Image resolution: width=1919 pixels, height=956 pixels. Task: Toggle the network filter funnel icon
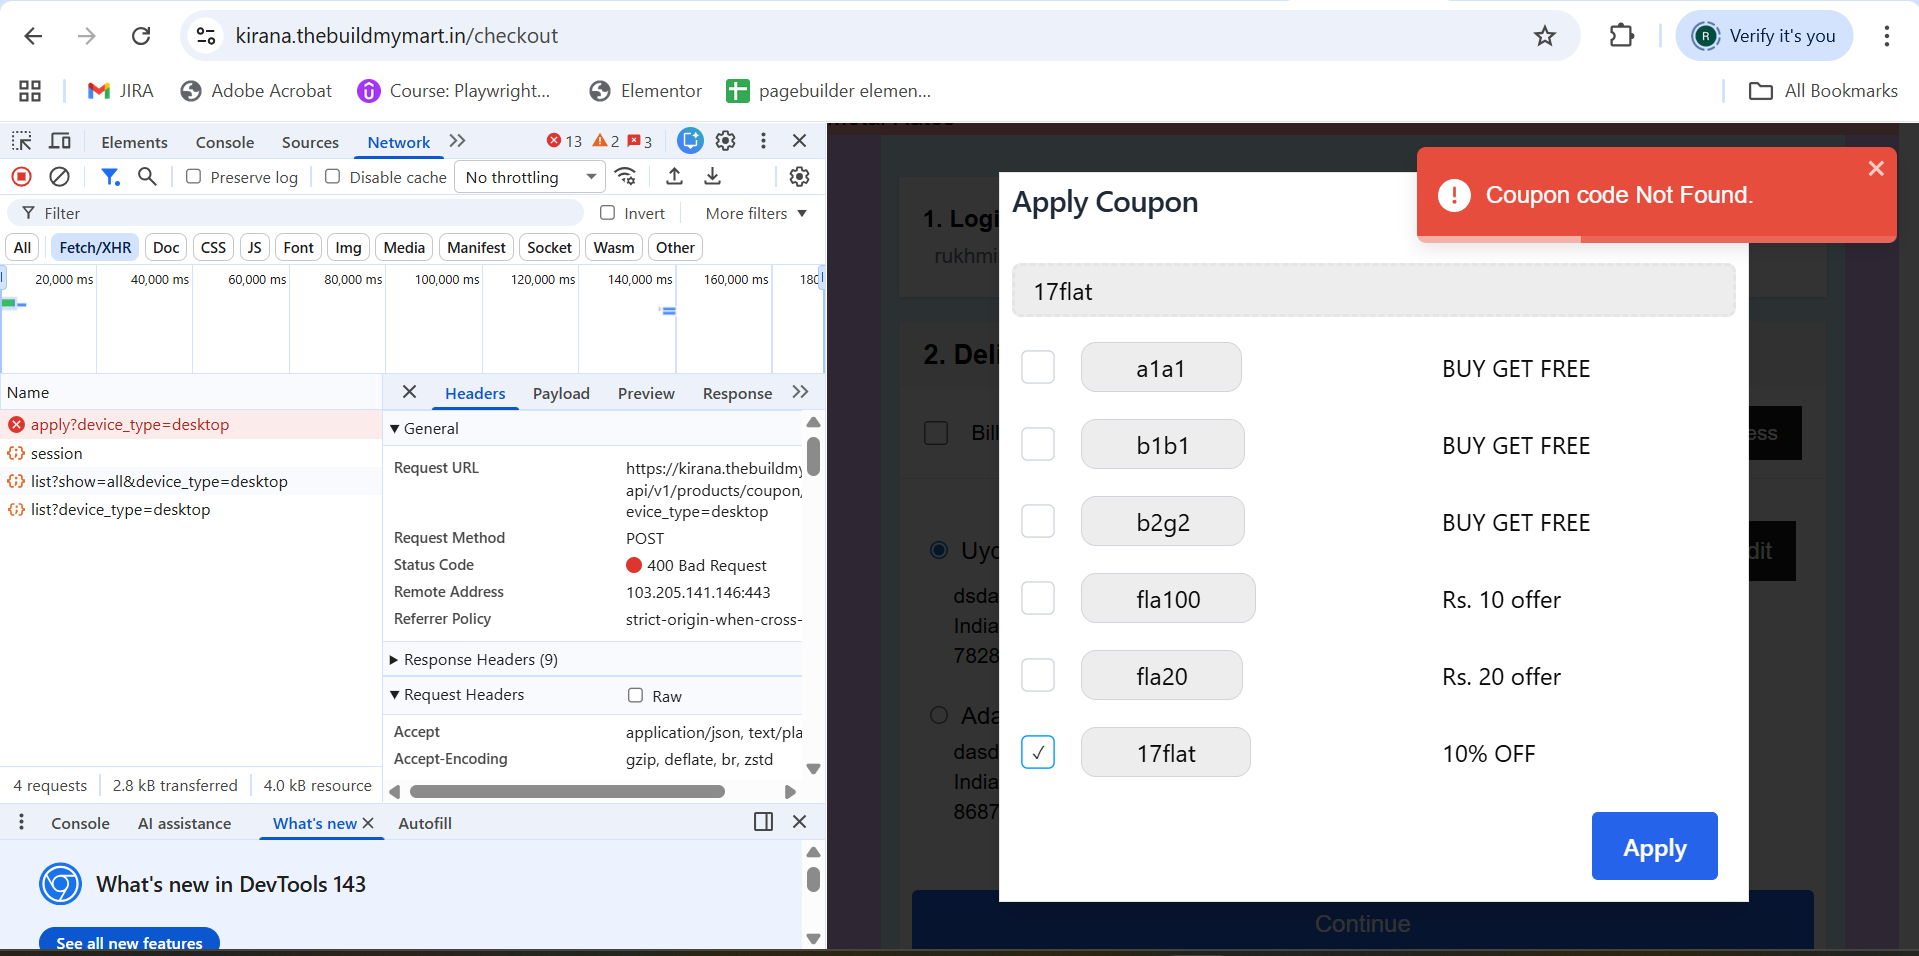pyautogui.click(x=110, y=177)
